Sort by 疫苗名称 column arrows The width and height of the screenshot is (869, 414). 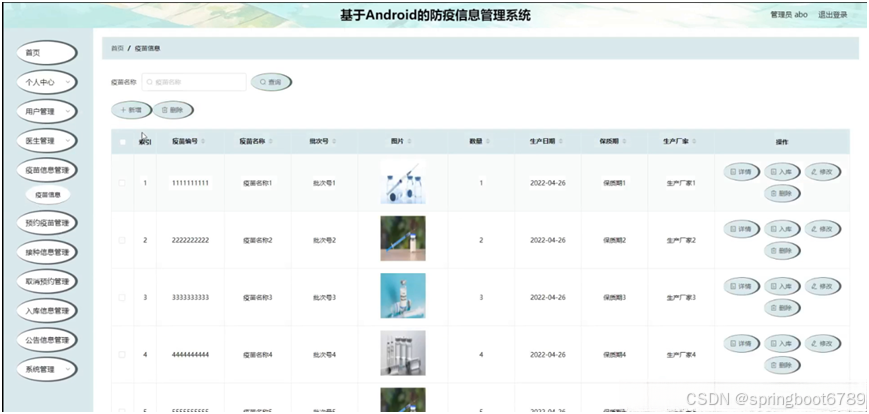(x=270, y=142)
